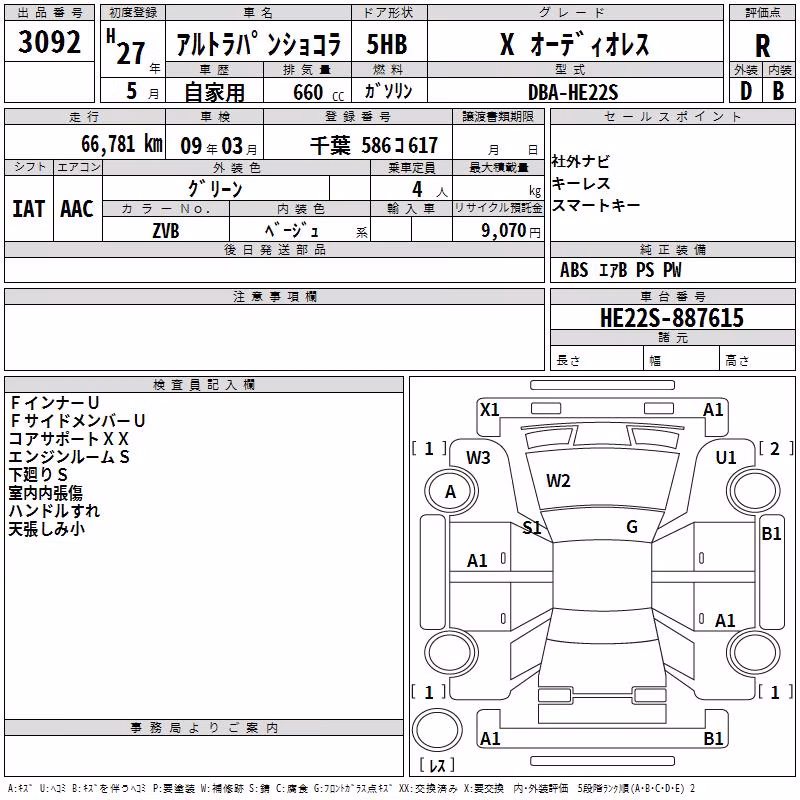This screenshot has width=800, height=800.
Task: Click the 検査員記入欄 header
Action: (x=204, y=385)
